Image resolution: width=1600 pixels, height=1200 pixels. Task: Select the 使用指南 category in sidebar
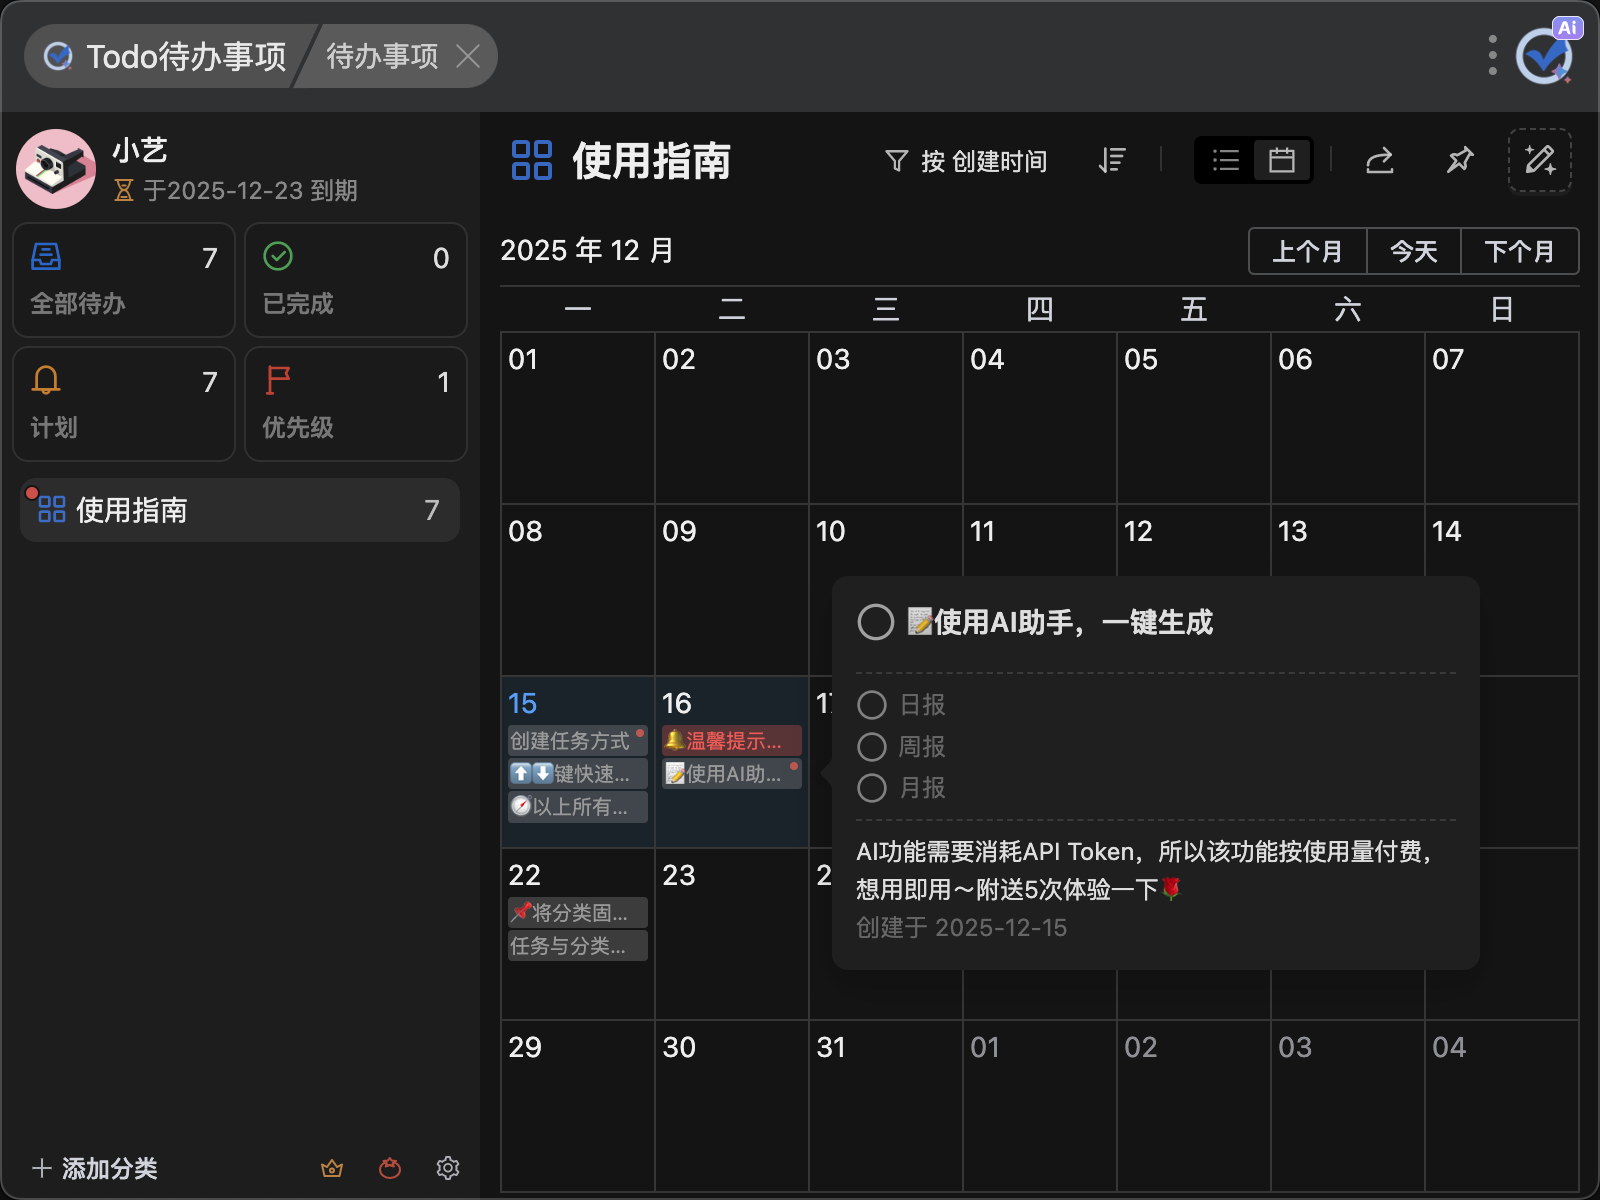click(x=240, y=510)
